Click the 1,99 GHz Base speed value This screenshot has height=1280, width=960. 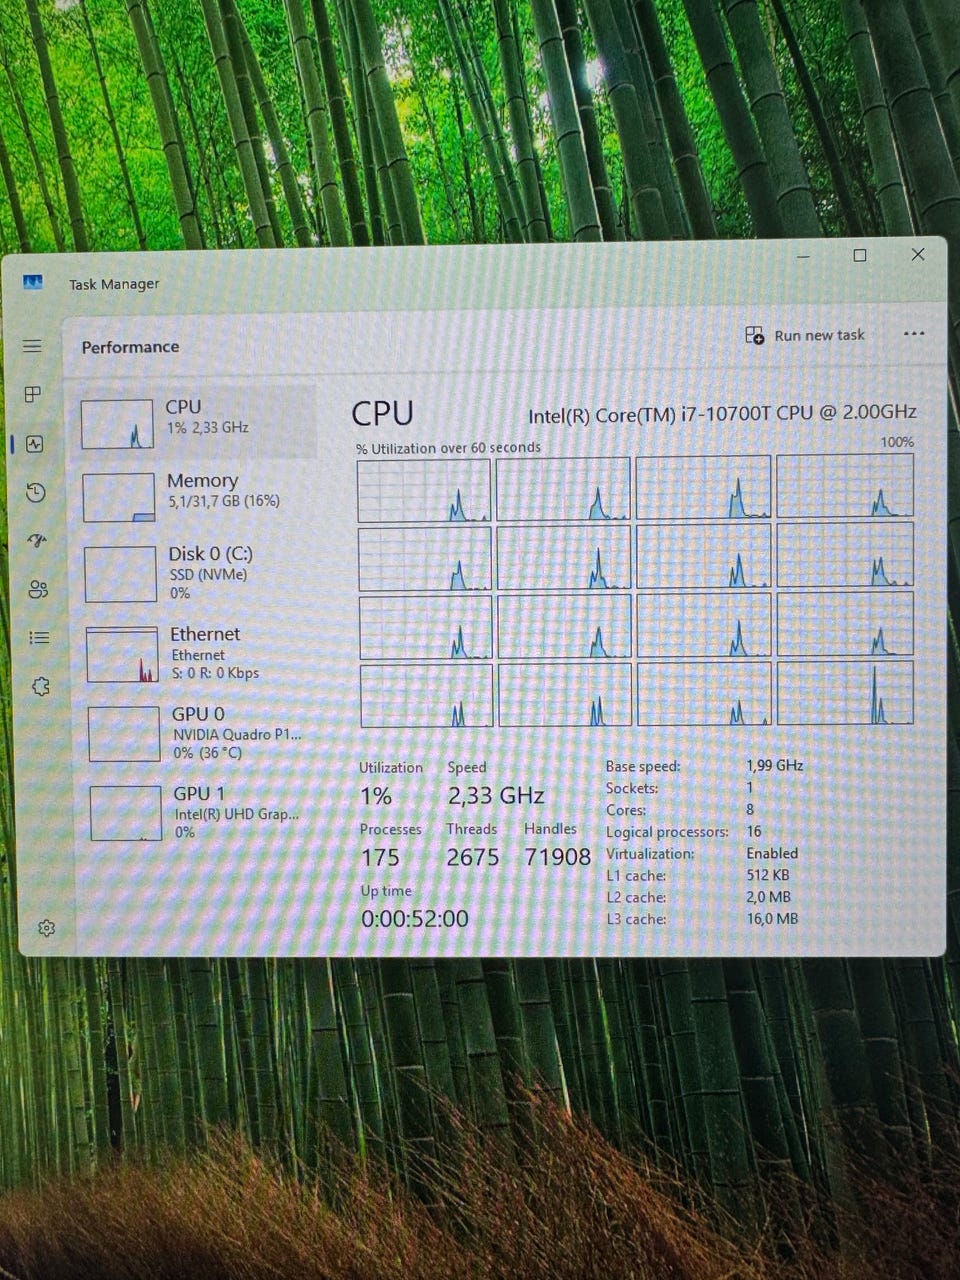pyautogui.click(x=775, y=766)
